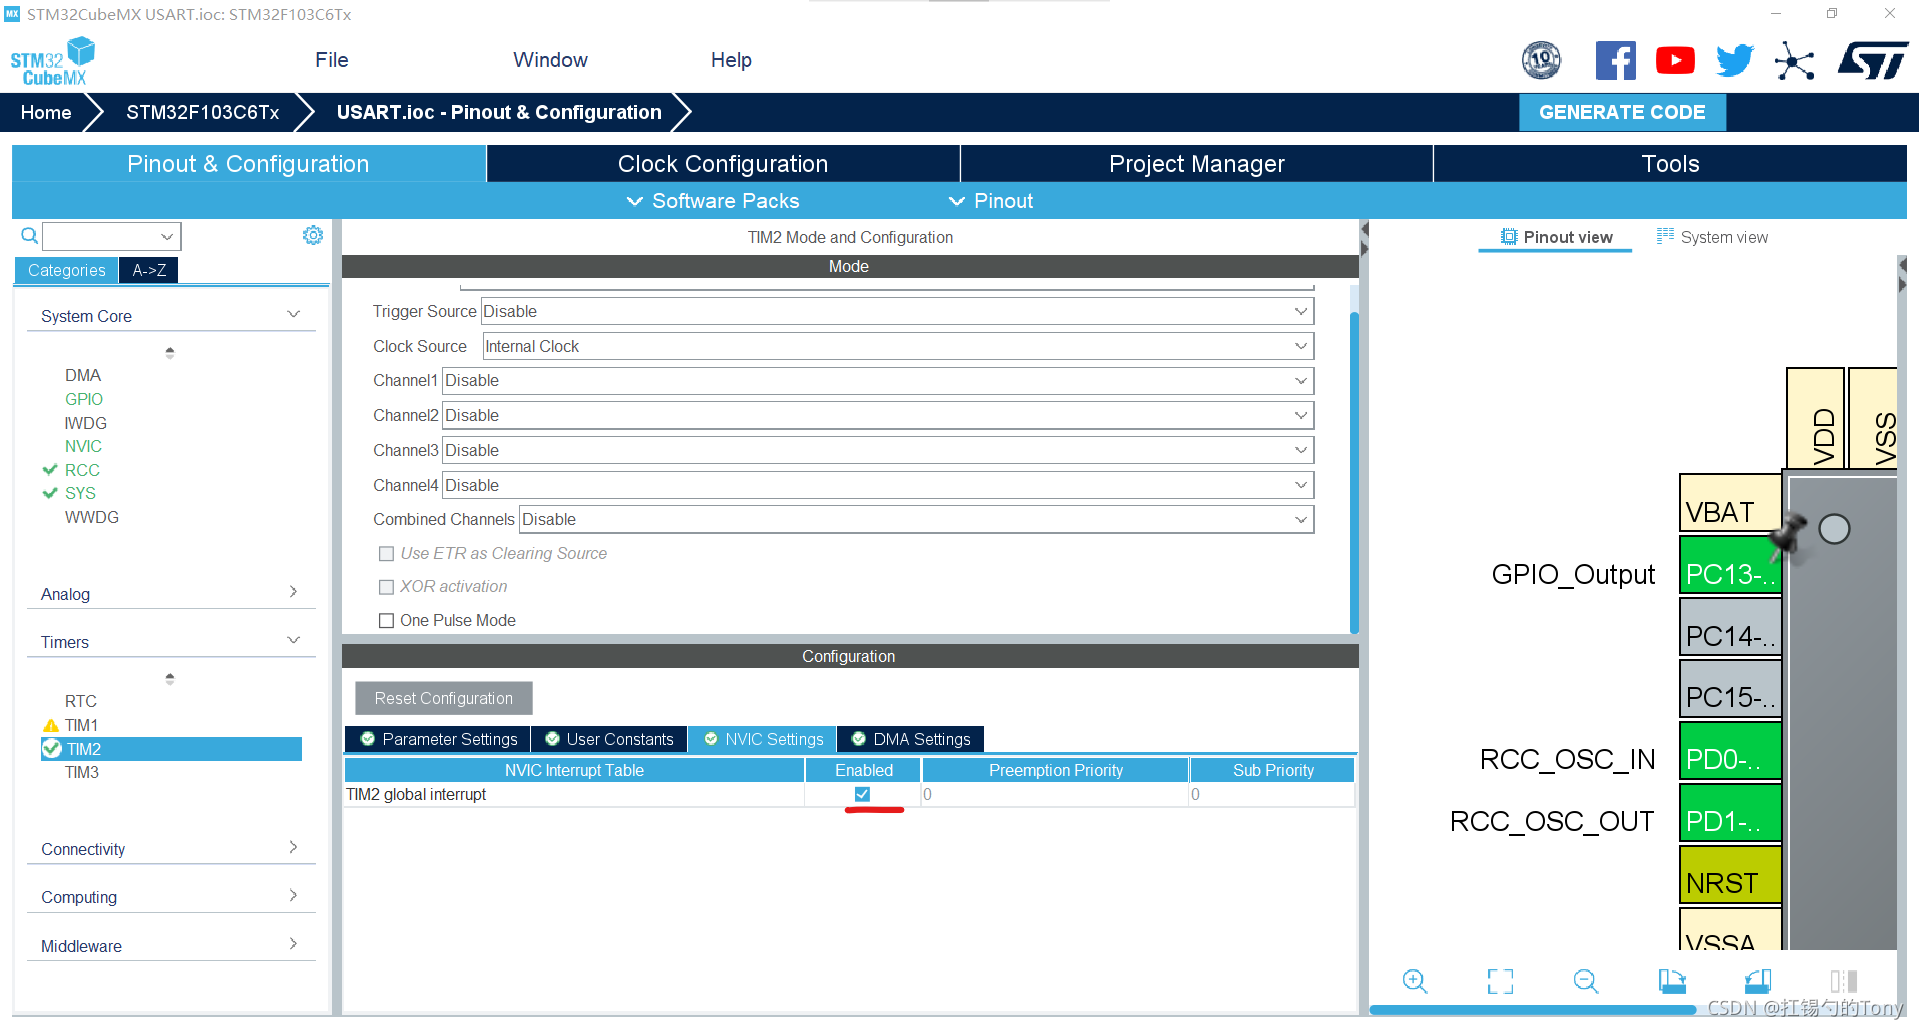This screenshot has width=1919, height=1029.
Task: Go to Home breadcrumb
Action: [46, 112]
